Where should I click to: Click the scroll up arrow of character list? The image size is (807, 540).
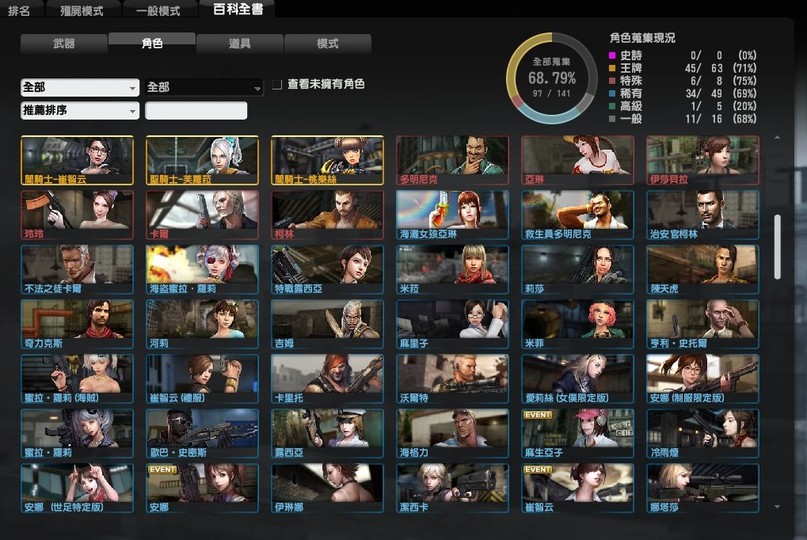pyautogui.click(x=777, y=138)
